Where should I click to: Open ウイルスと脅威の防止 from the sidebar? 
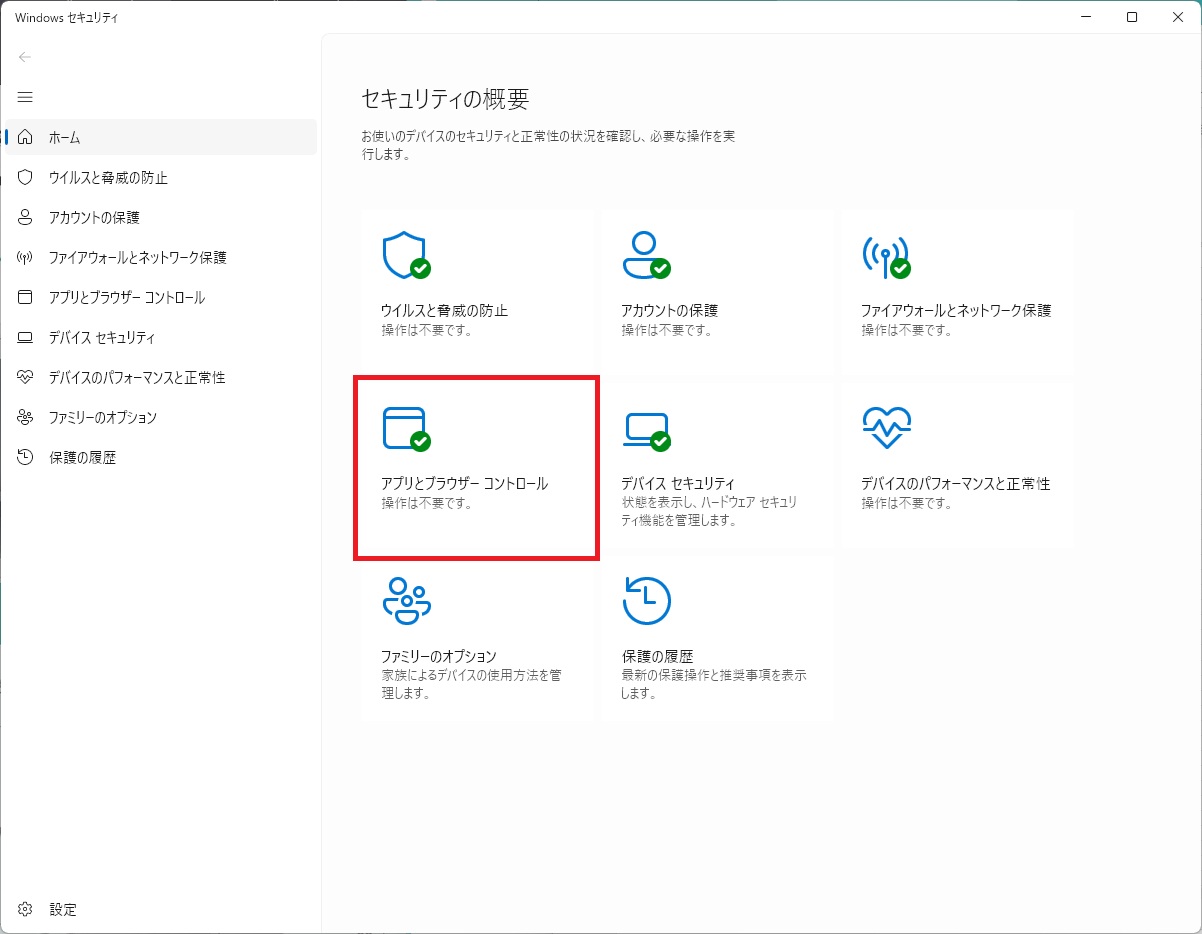tap(161, 177)
